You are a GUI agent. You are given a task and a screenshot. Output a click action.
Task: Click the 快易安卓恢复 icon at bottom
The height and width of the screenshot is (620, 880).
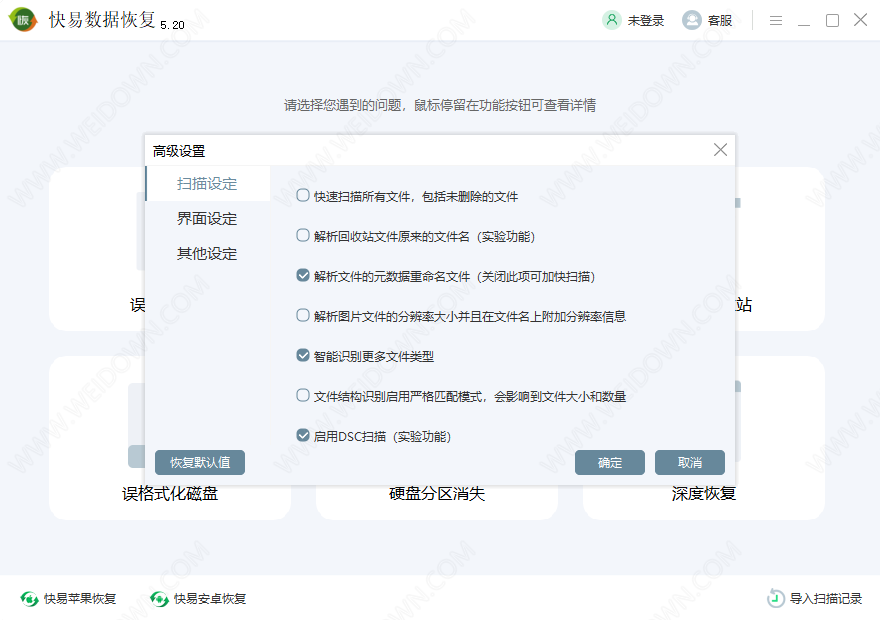[x=159, y=599]
